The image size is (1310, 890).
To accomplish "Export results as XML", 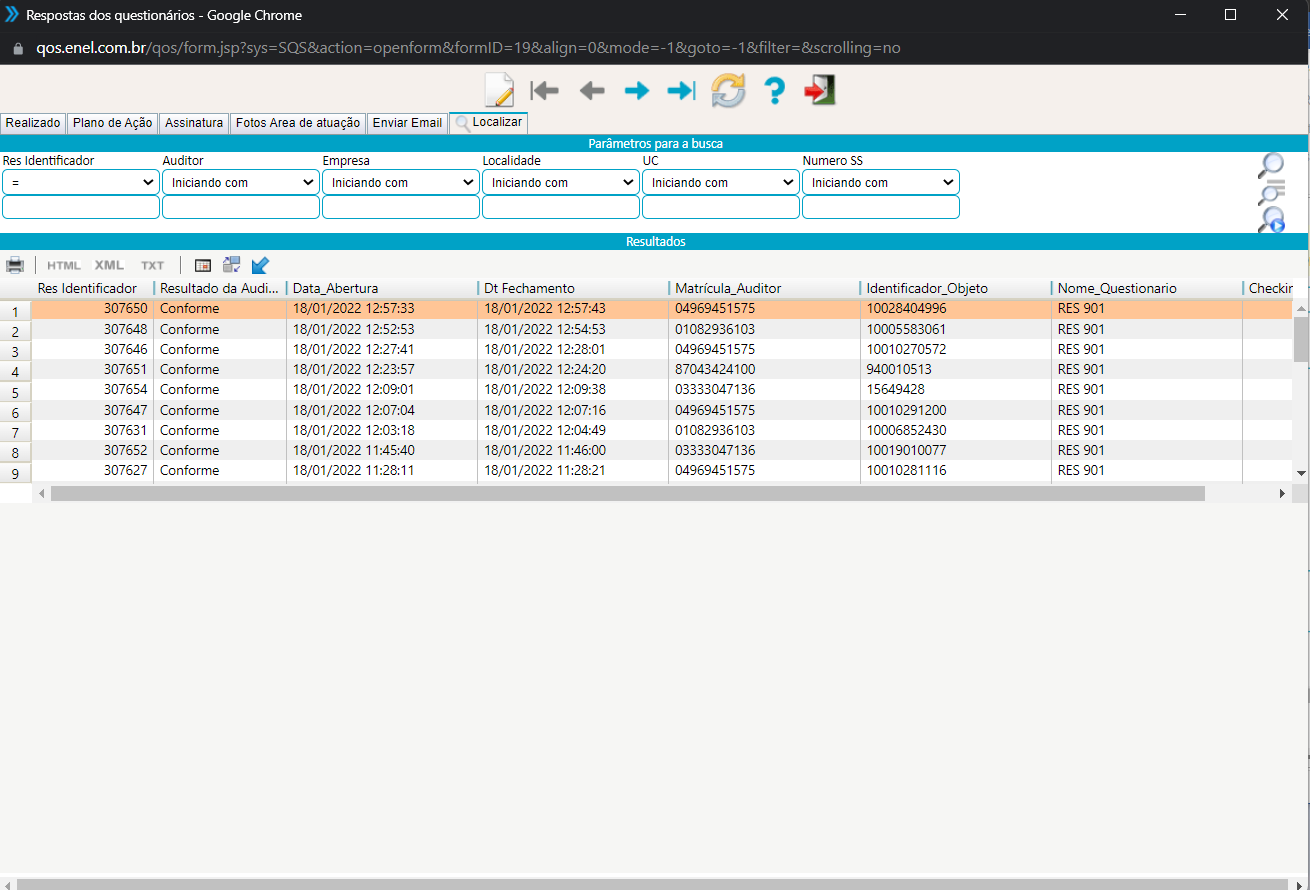I will click(x=109, y=265).
